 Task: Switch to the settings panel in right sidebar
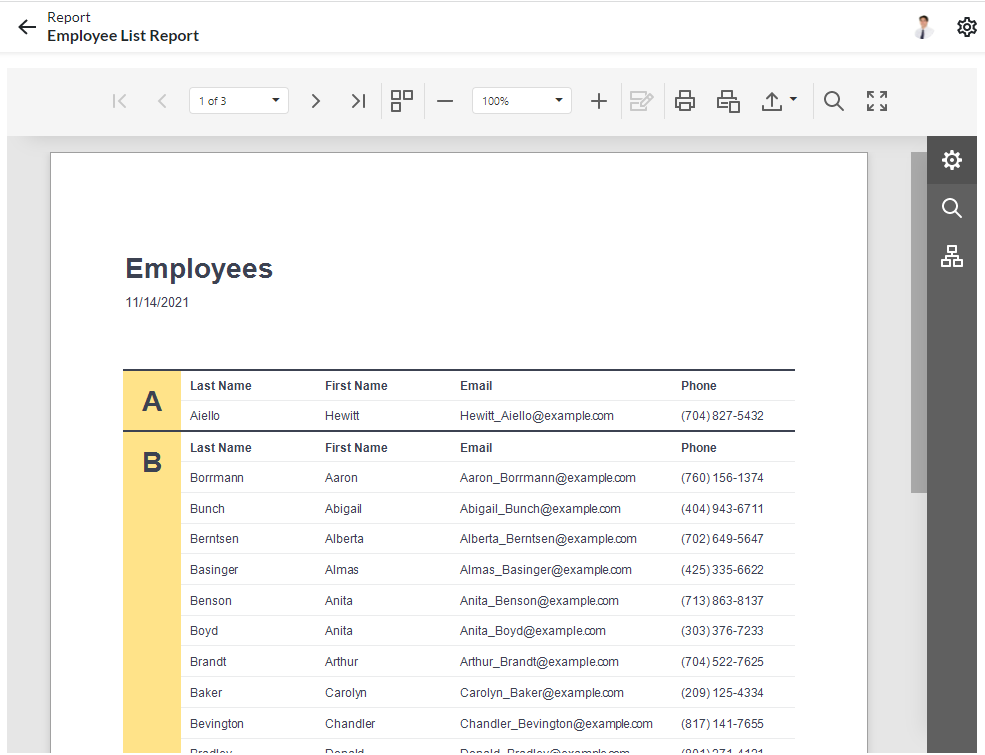tap(951, 160)
